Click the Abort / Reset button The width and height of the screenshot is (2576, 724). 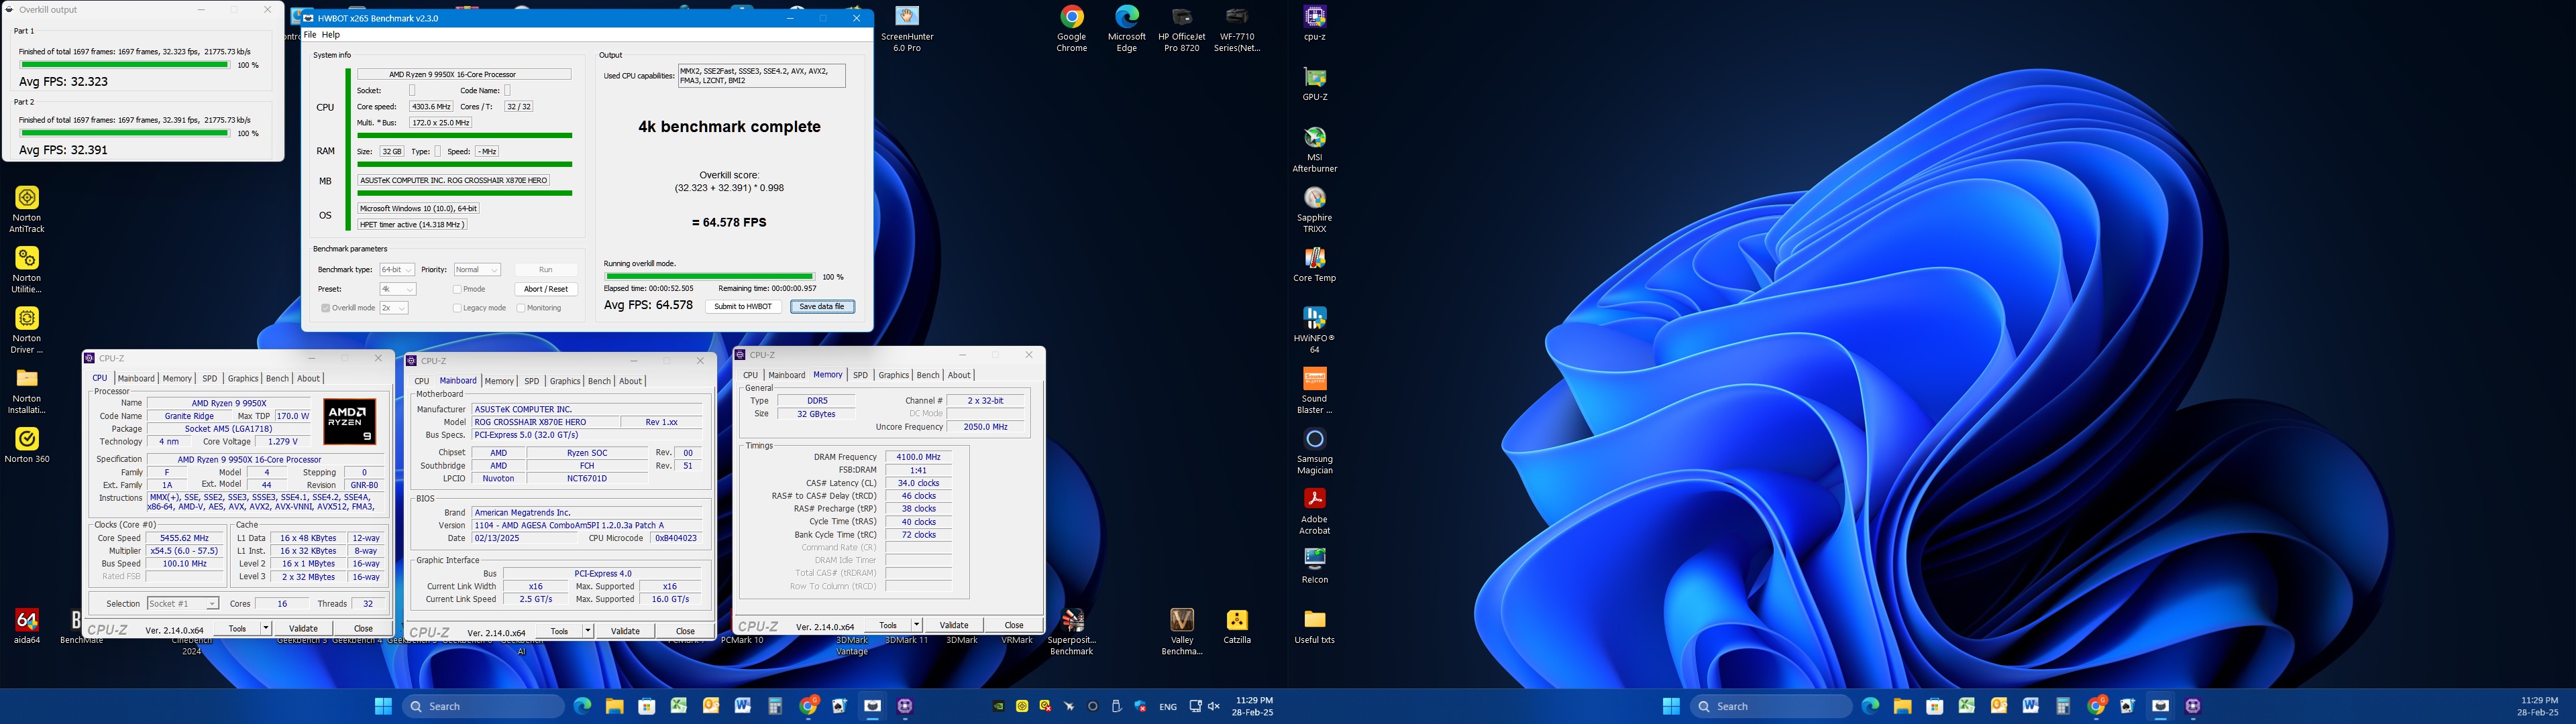pyautogui.click(x=546, y=289)
